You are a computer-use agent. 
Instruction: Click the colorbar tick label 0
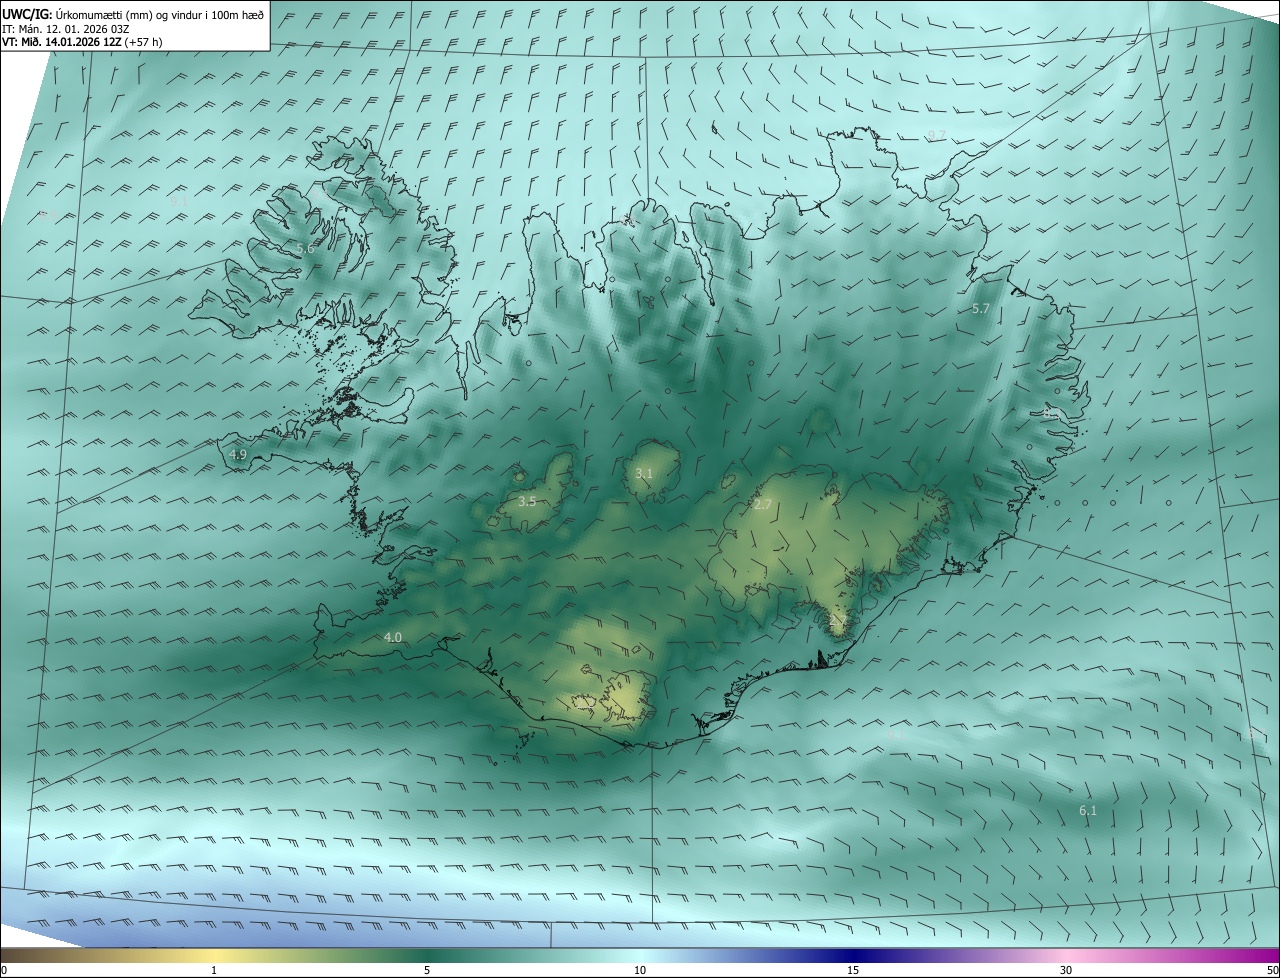pos(4,970)
